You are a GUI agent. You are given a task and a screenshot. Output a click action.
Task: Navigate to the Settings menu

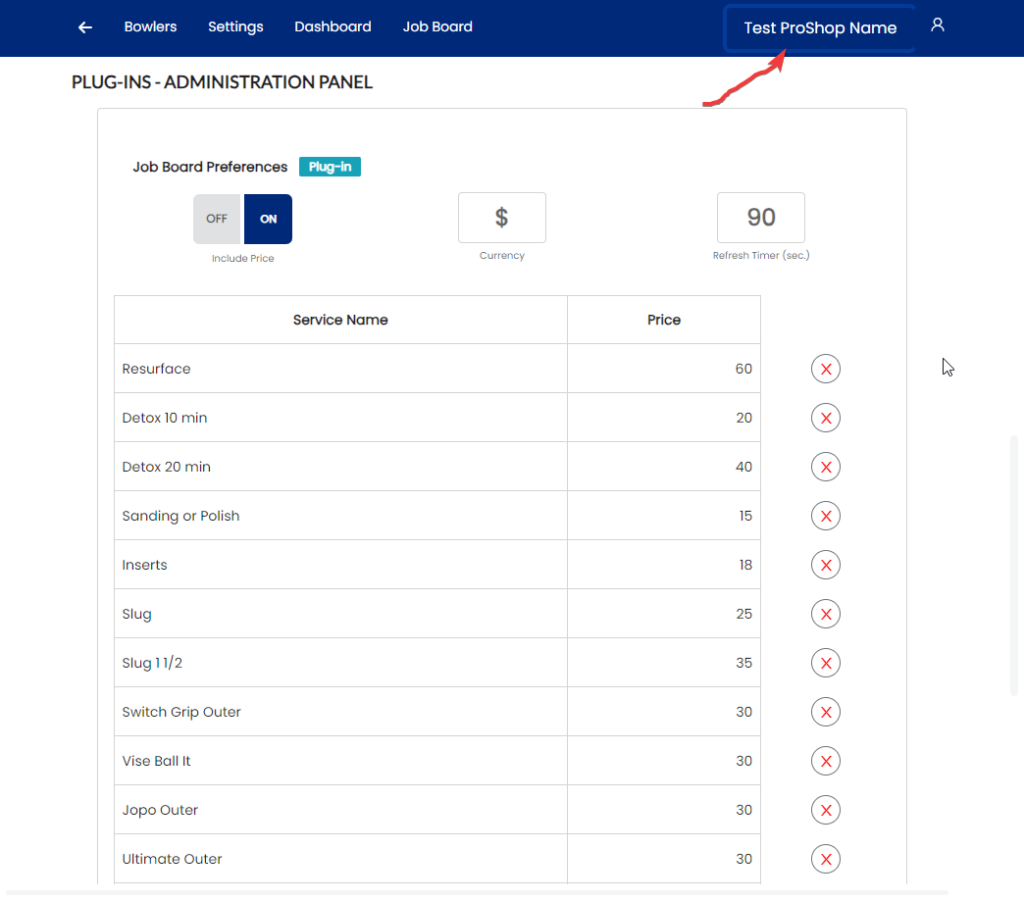[235, 27]
